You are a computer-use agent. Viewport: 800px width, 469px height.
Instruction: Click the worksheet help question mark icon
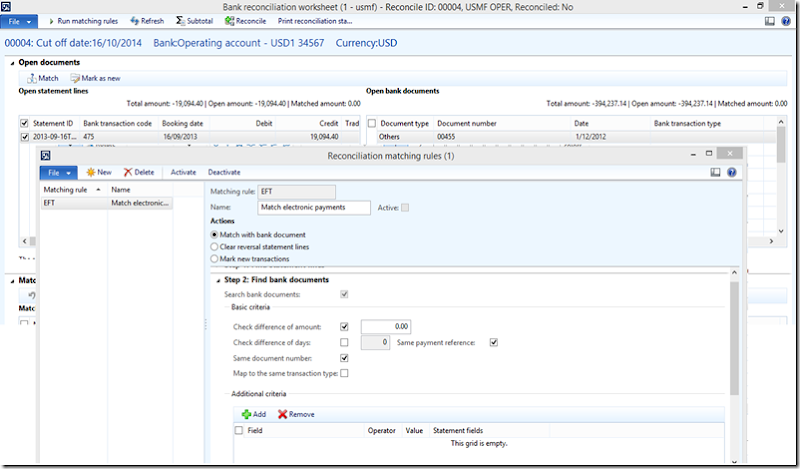click(x=786, y=21)
